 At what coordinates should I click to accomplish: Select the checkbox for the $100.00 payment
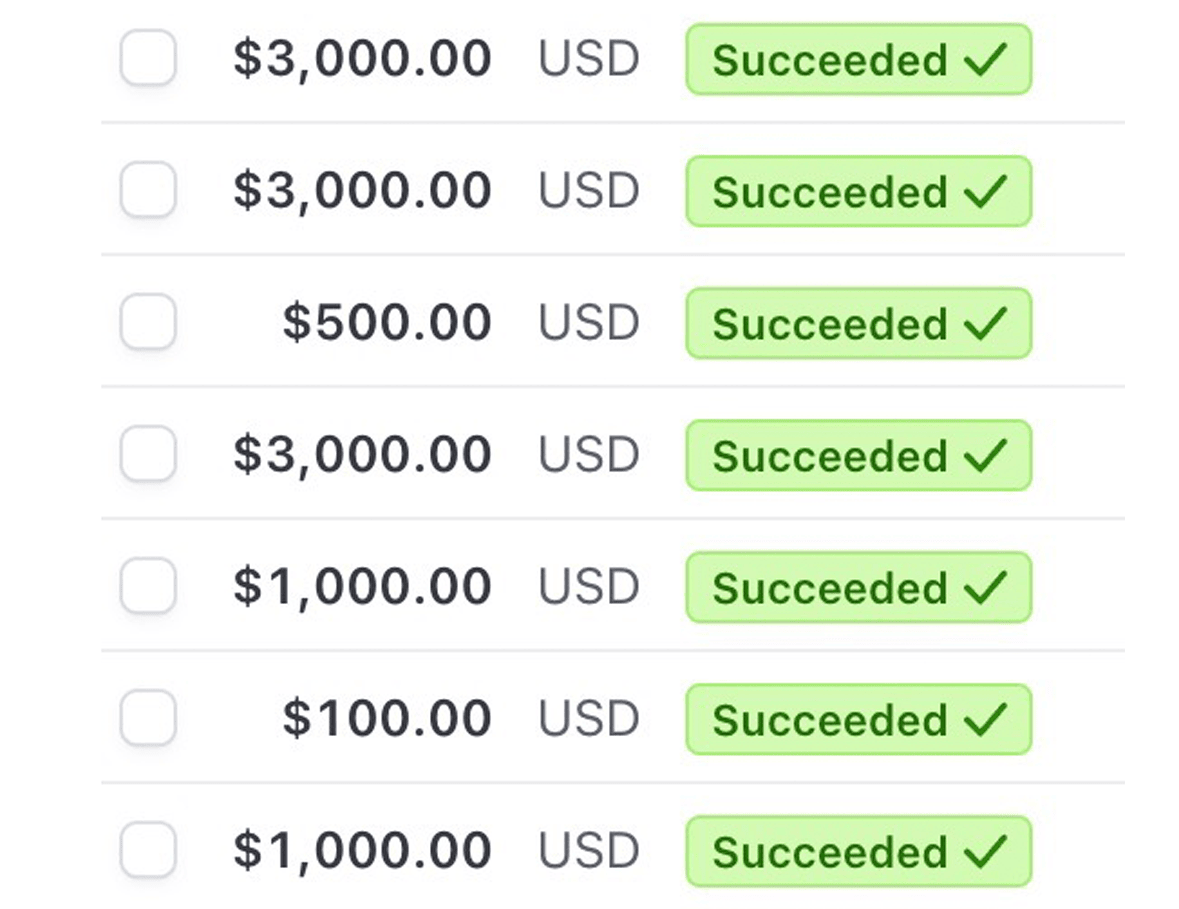(148, 718)
